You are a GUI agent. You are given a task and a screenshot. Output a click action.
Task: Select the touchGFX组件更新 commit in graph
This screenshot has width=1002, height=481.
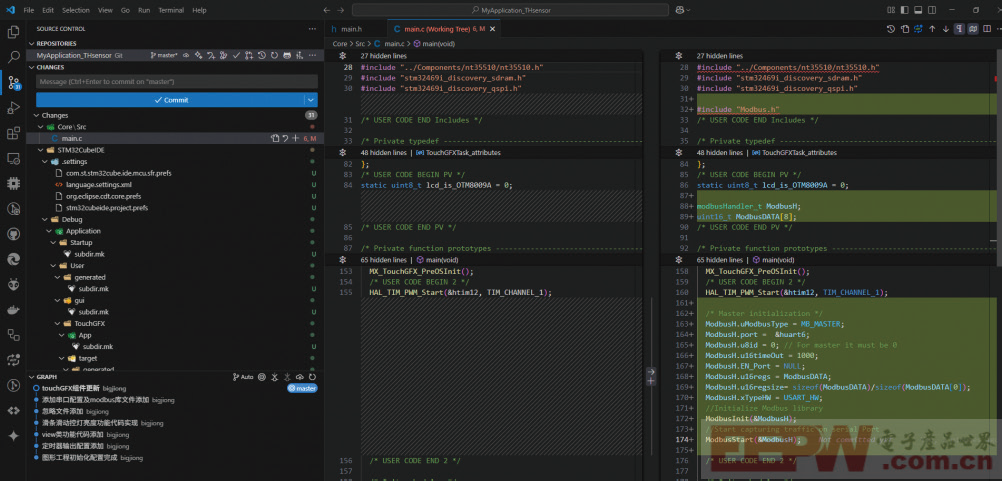pos(72,388)
